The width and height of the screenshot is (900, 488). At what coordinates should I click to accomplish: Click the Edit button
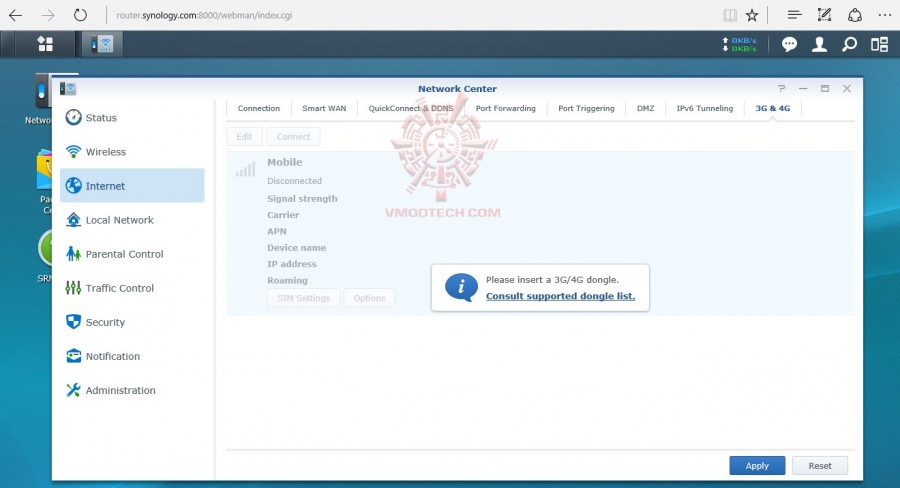(x=245, y=137)
